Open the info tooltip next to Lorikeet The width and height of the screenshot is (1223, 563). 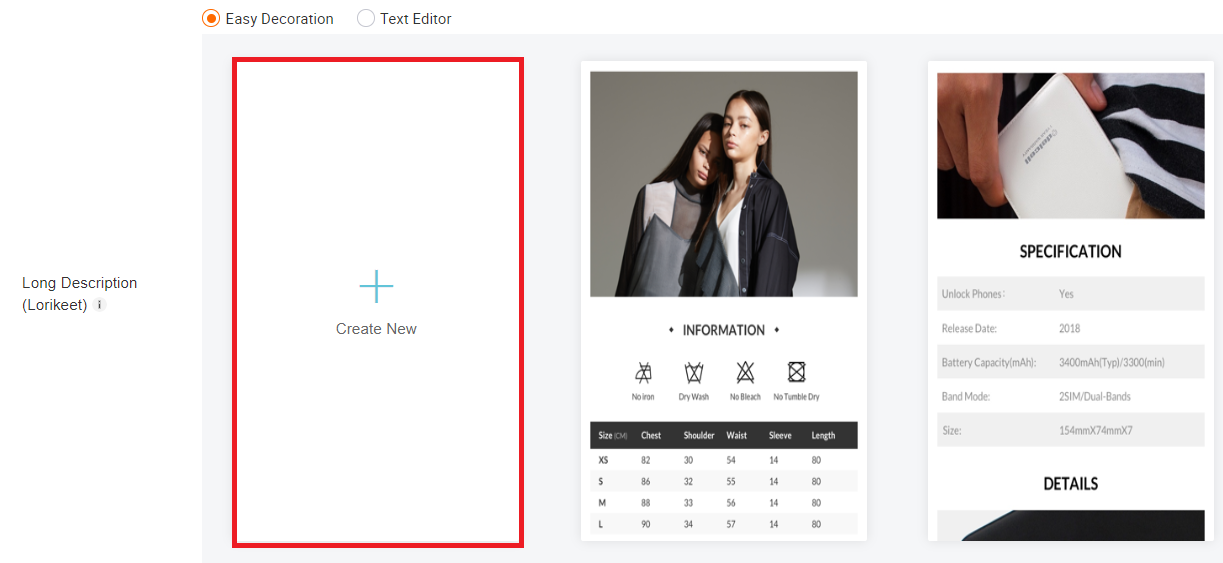(x=100, y=305)
